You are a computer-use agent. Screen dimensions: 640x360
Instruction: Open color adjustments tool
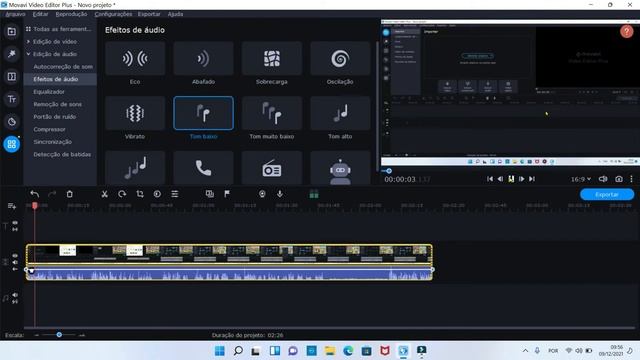(x=157, y=194)
